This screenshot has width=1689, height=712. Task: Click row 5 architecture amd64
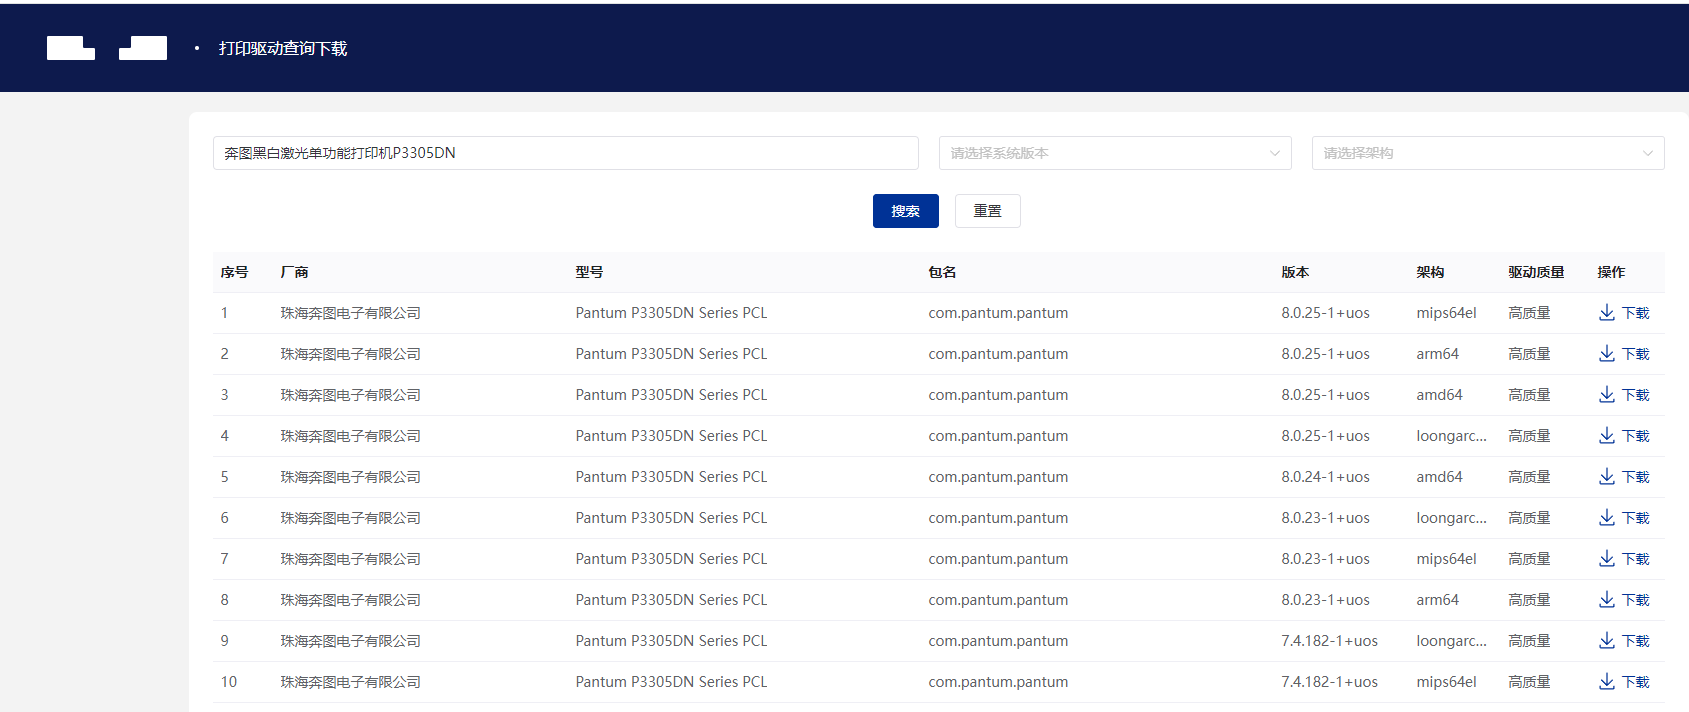(1439, 477)
